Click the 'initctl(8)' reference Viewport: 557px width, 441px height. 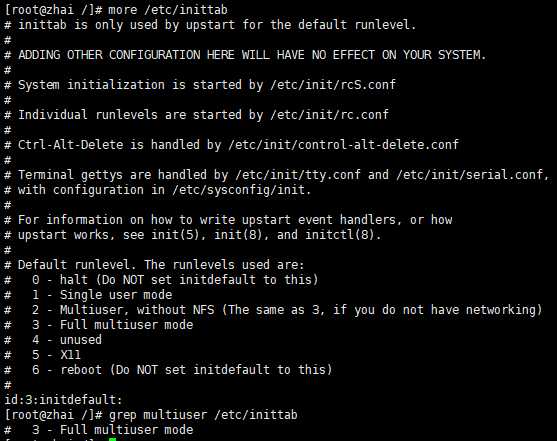coord(340,235)
